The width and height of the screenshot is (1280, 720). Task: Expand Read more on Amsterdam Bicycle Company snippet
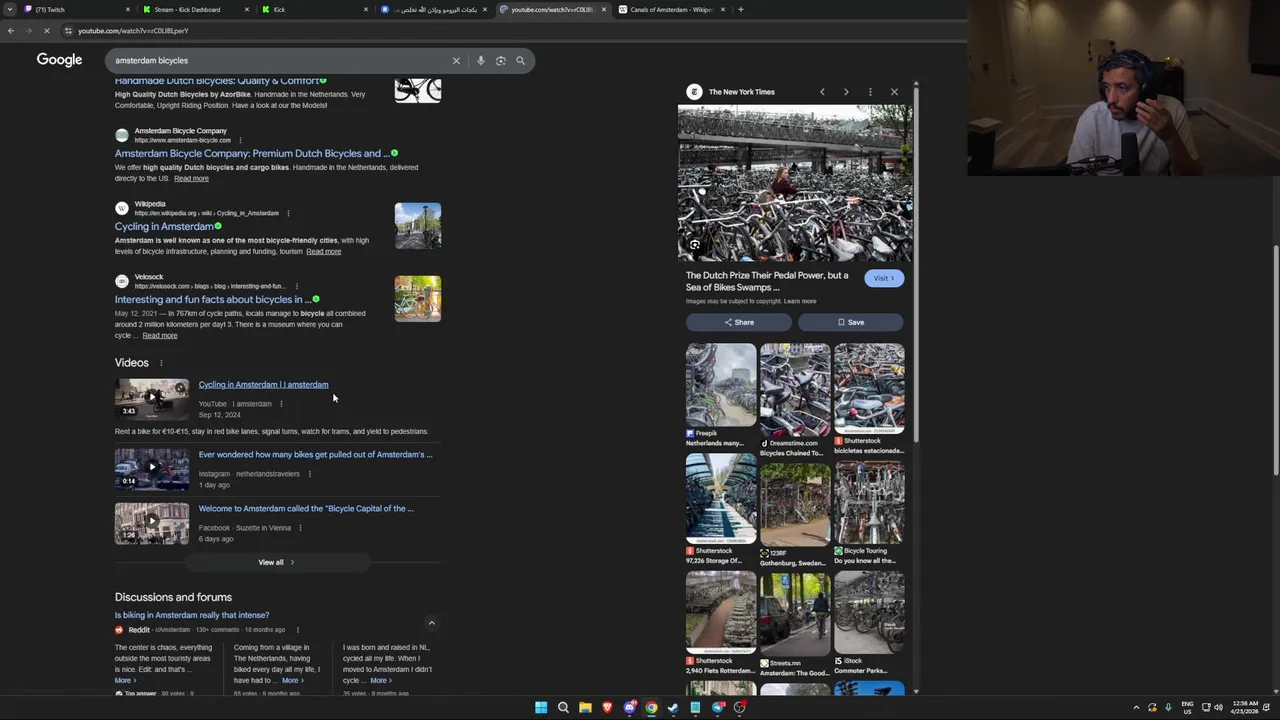click(191, 179)
